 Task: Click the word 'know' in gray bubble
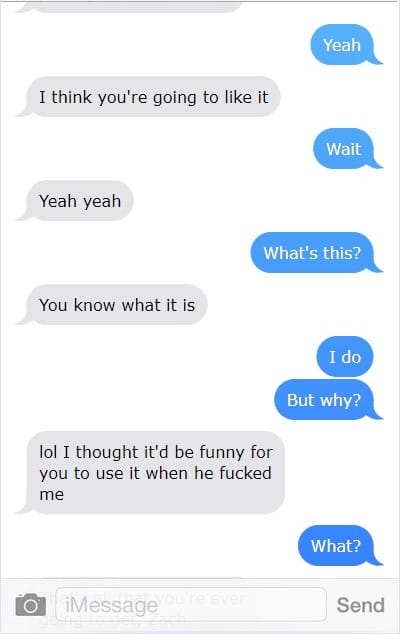(x=95, y=305)
